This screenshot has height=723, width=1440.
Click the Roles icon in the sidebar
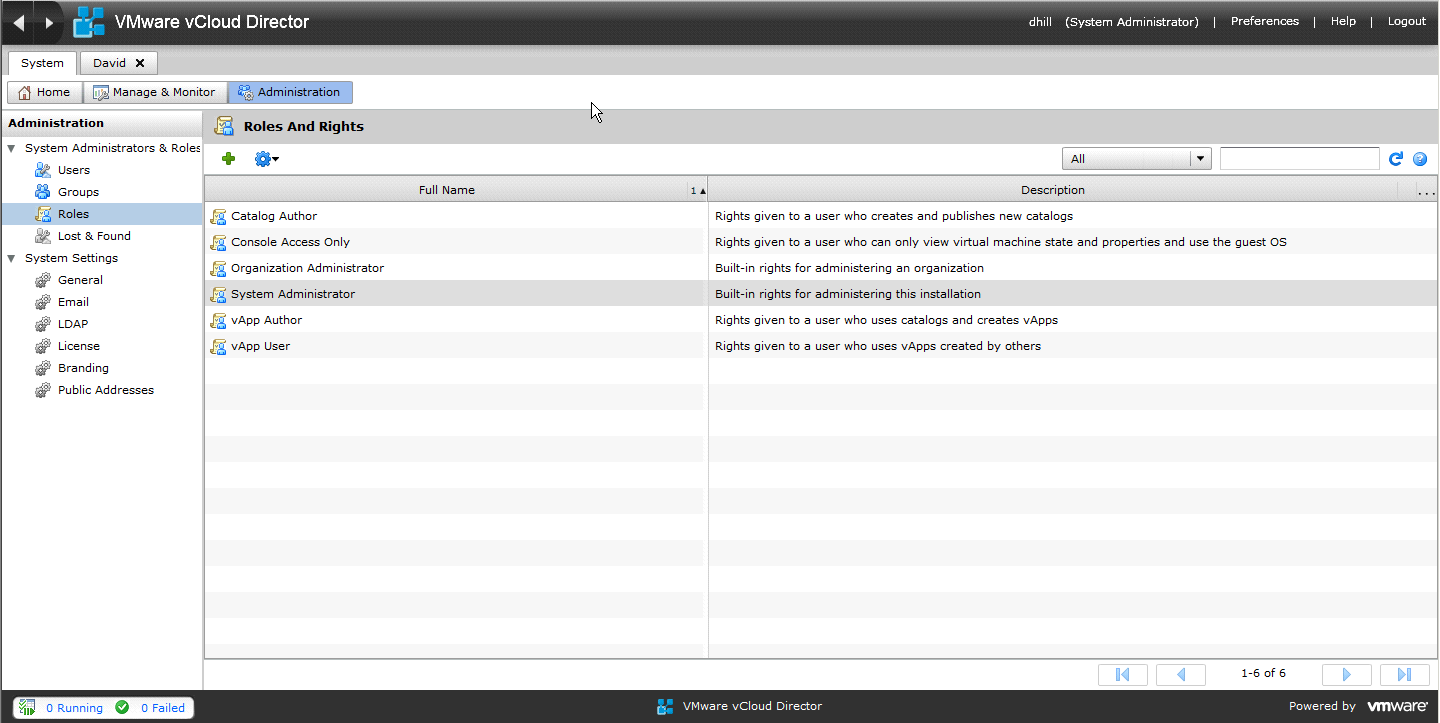[x=43, y=214]
